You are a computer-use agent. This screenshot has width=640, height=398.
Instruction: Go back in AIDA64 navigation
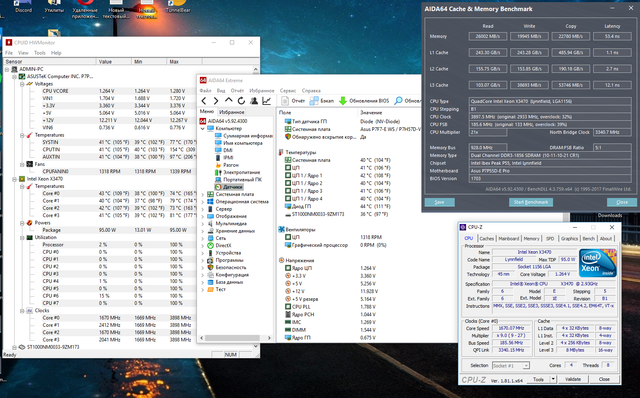(204, 101)
